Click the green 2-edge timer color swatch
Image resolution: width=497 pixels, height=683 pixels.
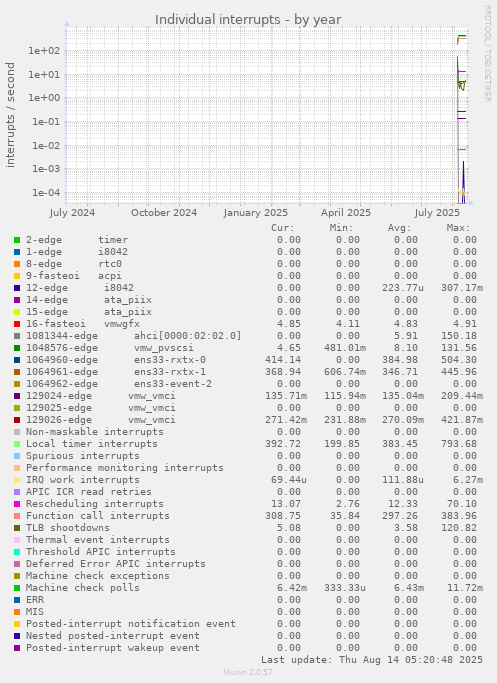[17, 240]
